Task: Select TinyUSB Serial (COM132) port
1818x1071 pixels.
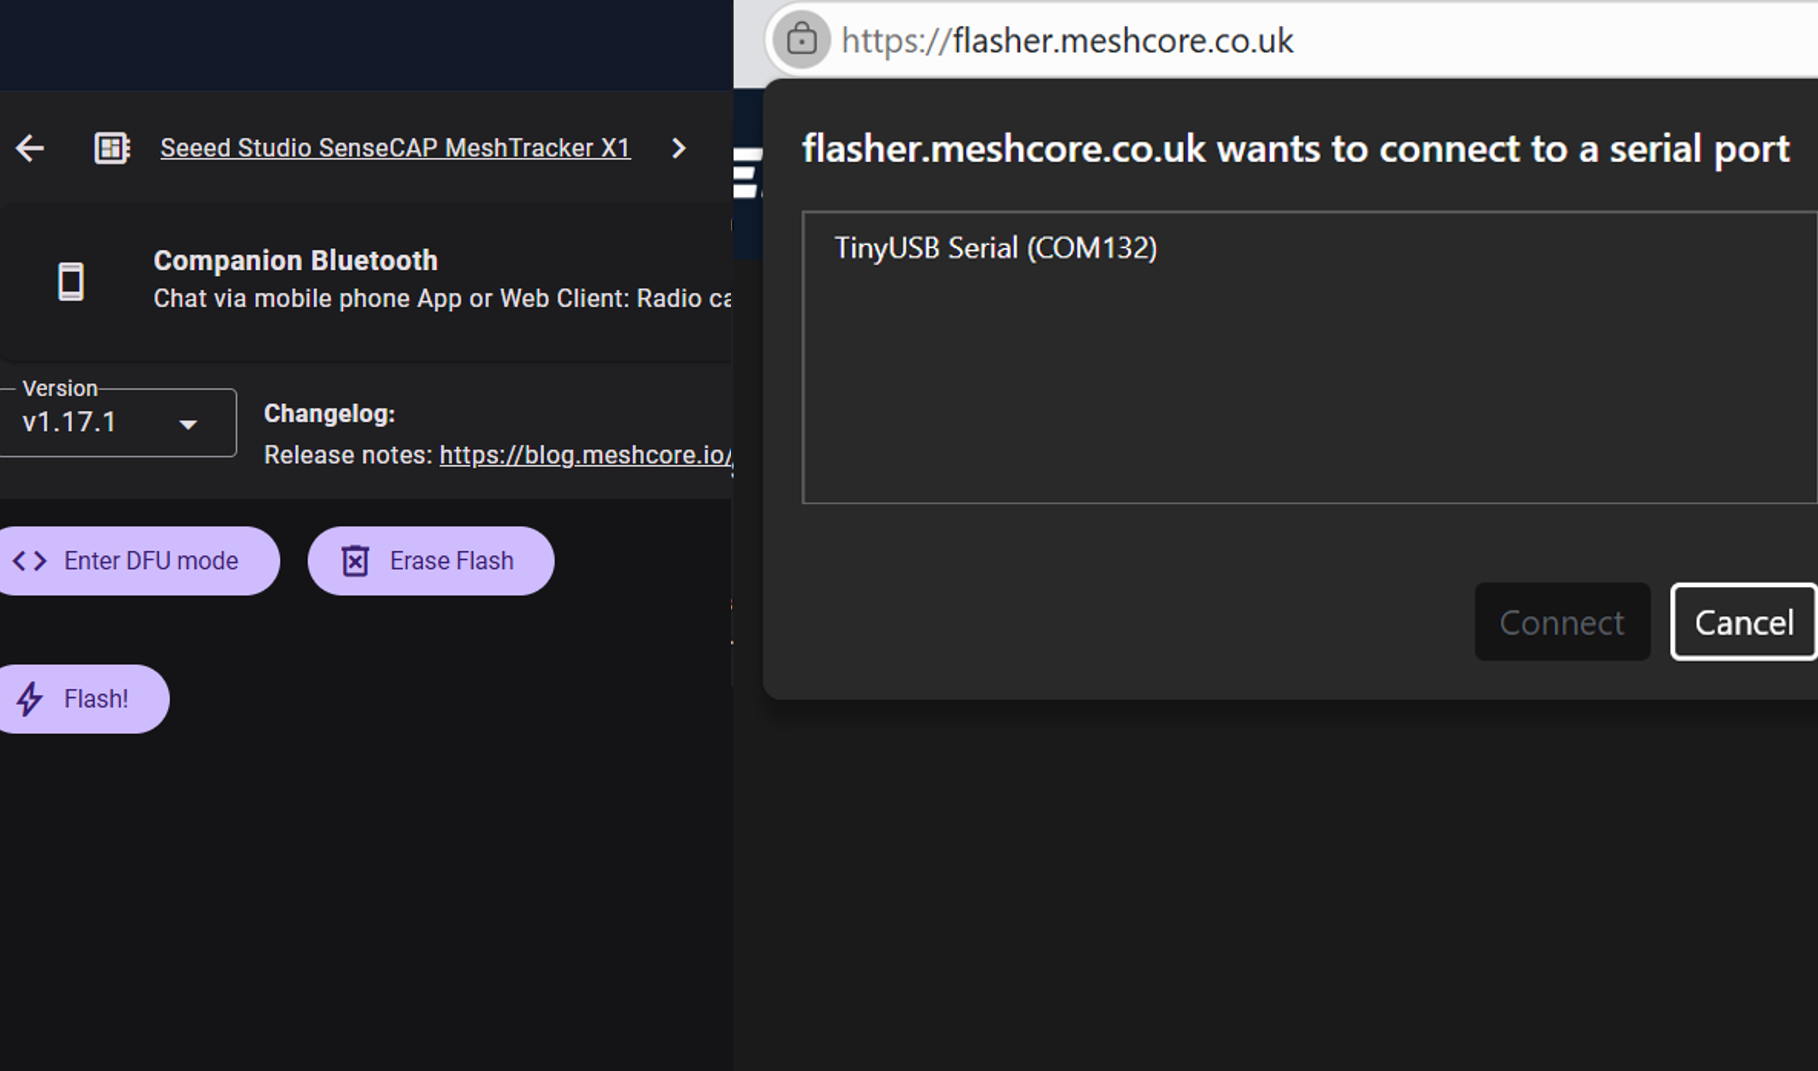Action: click(996, 248)
